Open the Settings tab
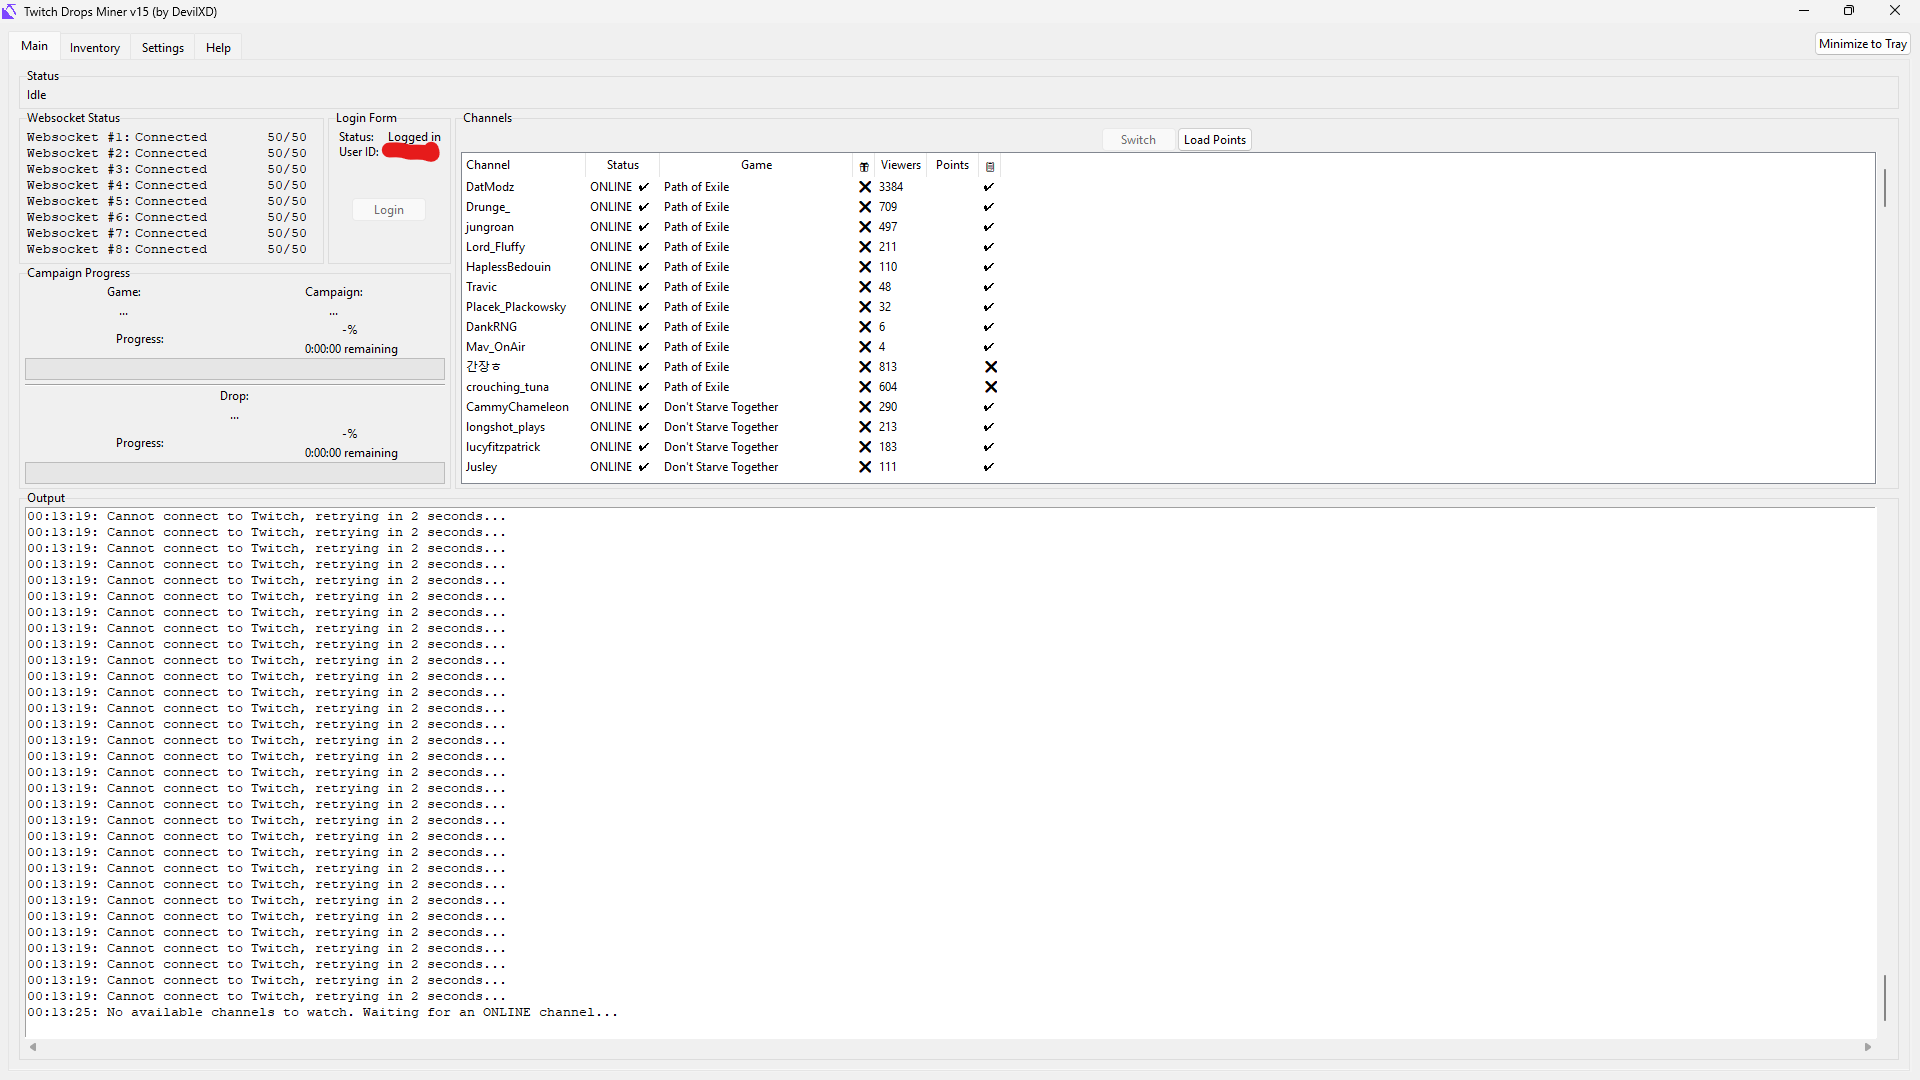This screenshot has width=1920, height=1080. pyautogui.click(x=162, y=47)
